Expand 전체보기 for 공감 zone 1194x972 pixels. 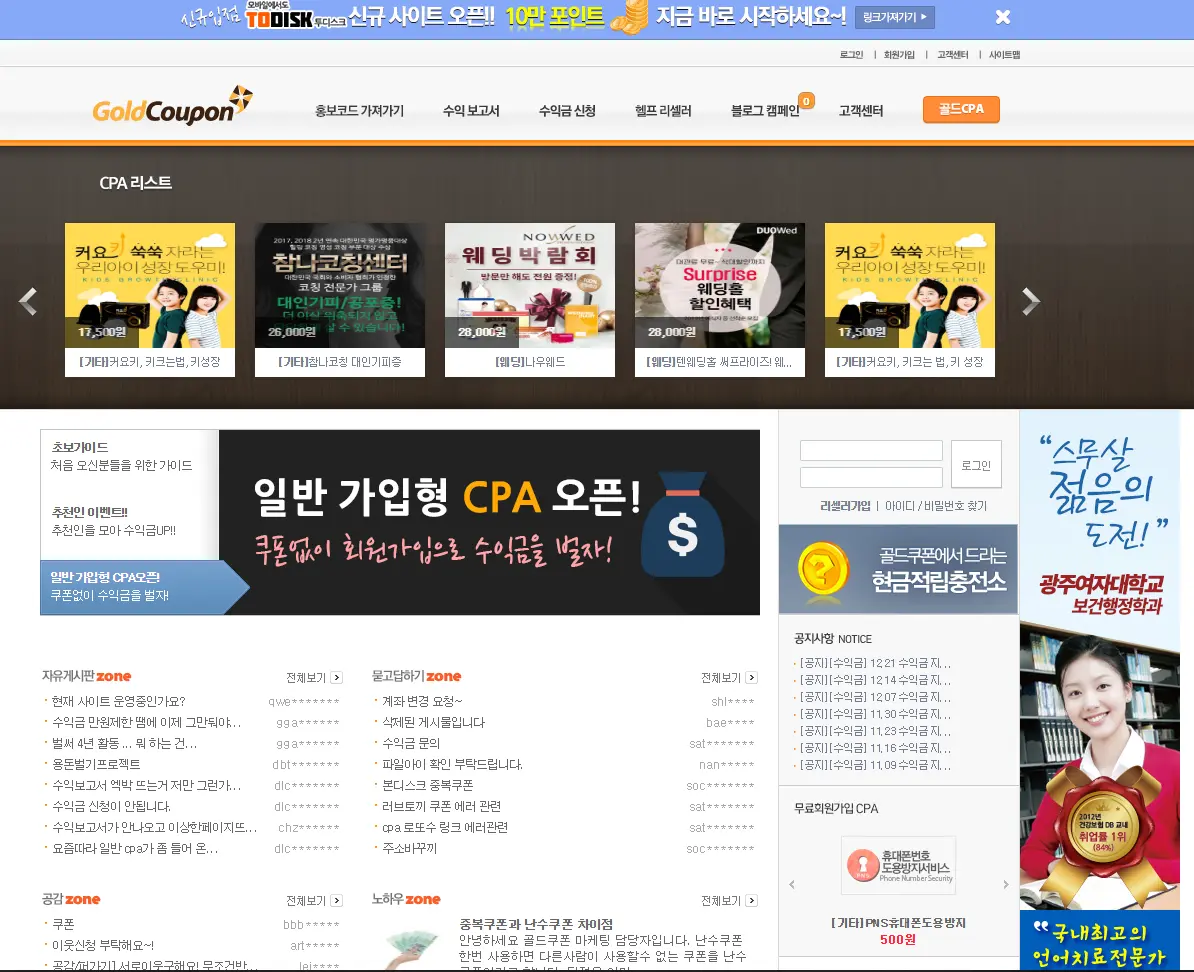click(314, 901)
